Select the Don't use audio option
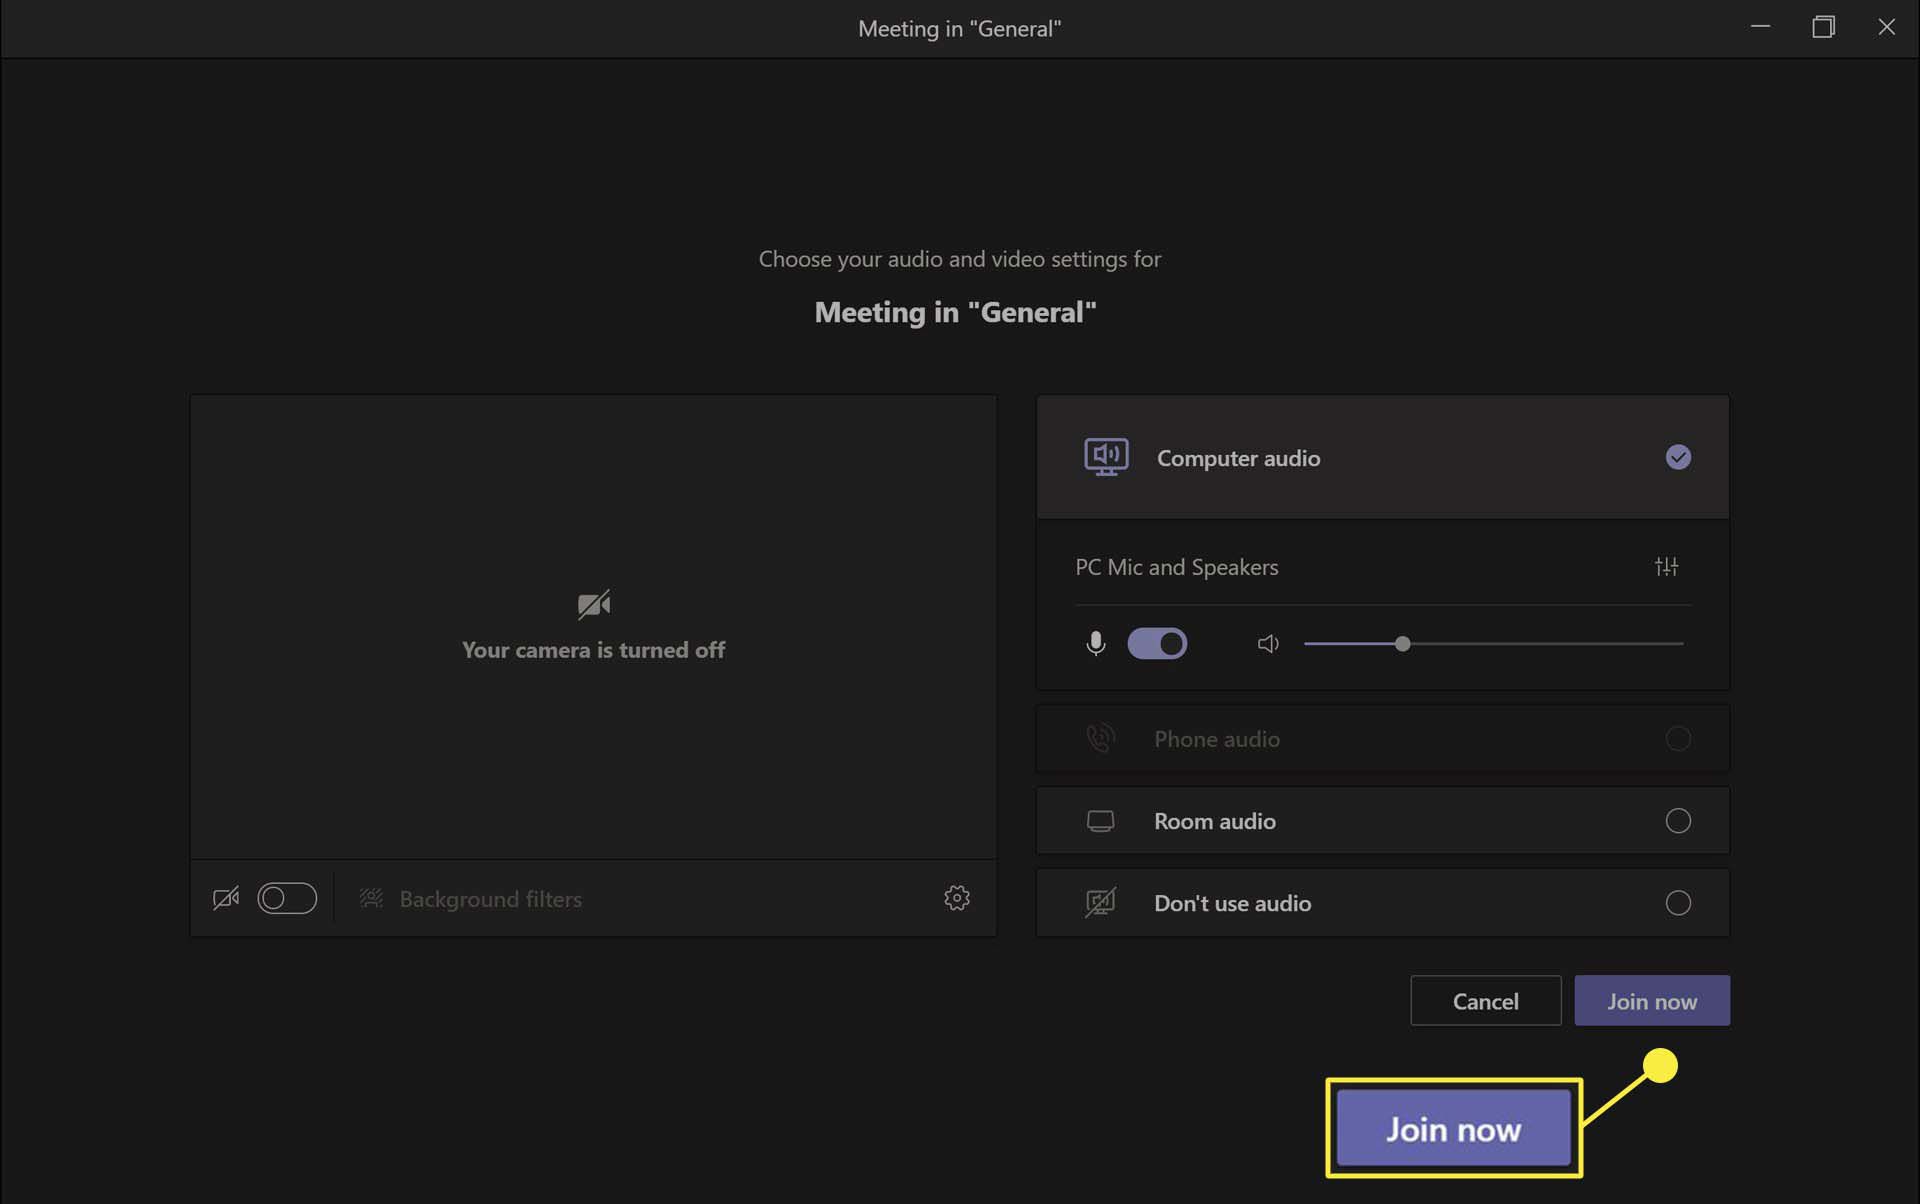 (x=1677, y=902)
